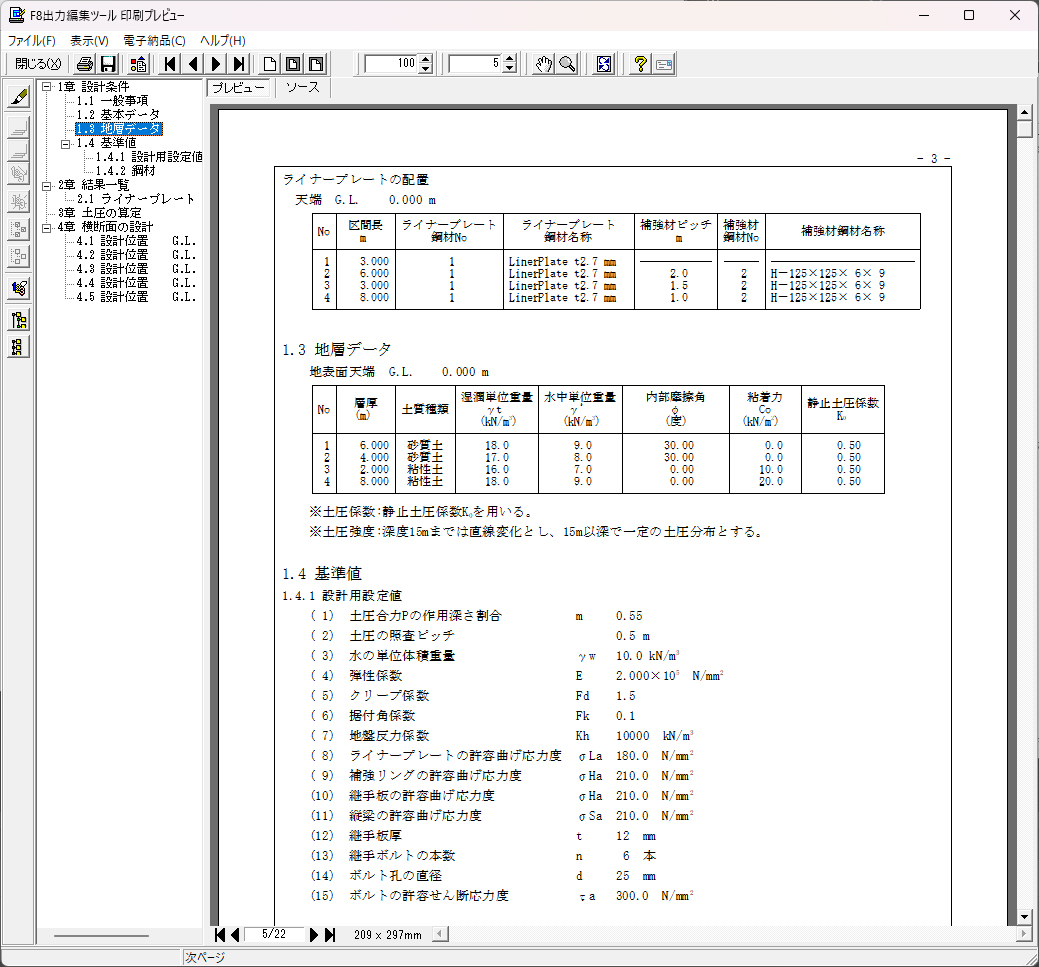1039x967 pixels.
Task: Jump to last page via top toolbar
Action: click(239, 64)
